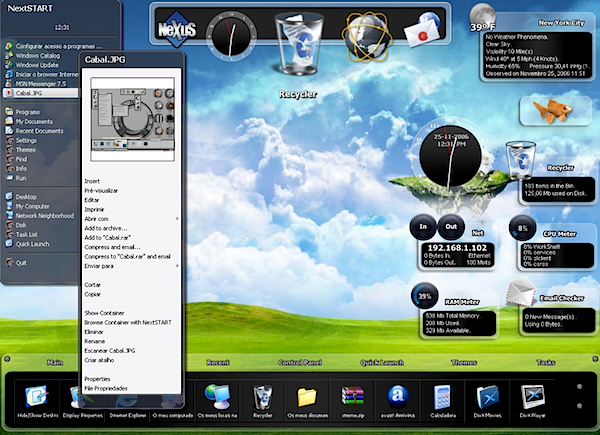Select Escanear Cabal.JPG

[x=109, y=350]
